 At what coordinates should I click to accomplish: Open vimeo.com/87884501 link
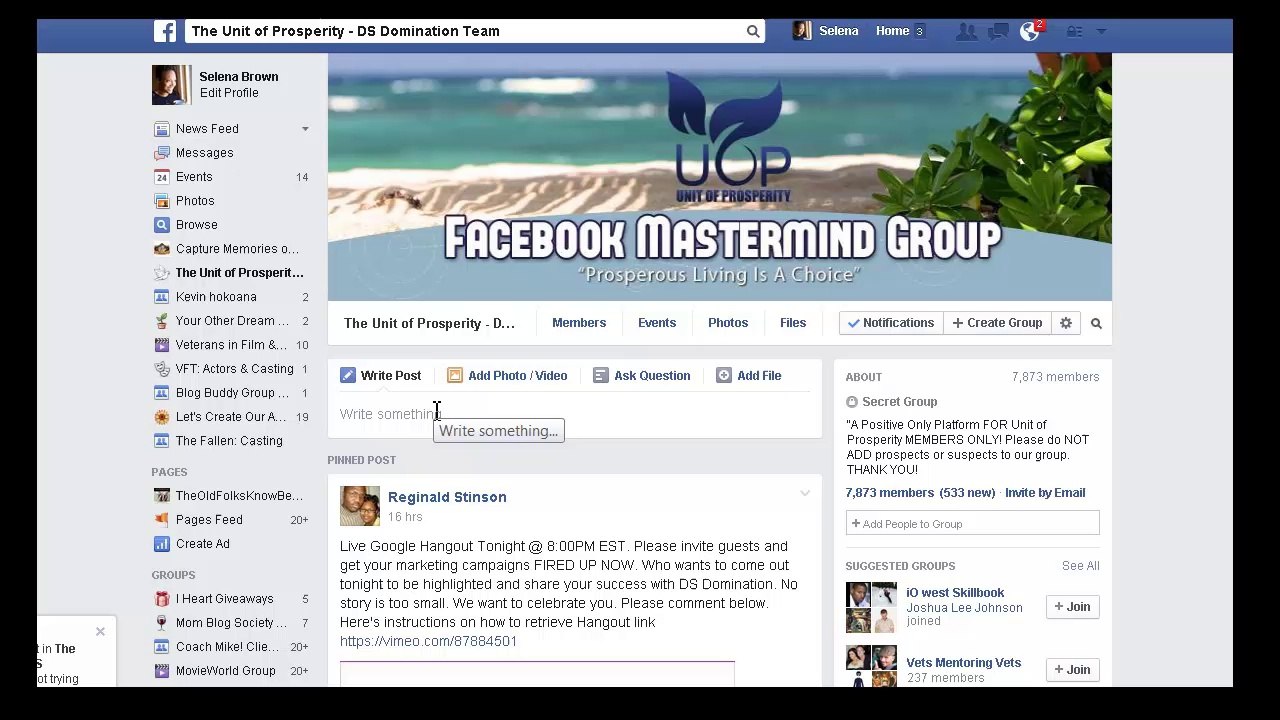[428, 641]
